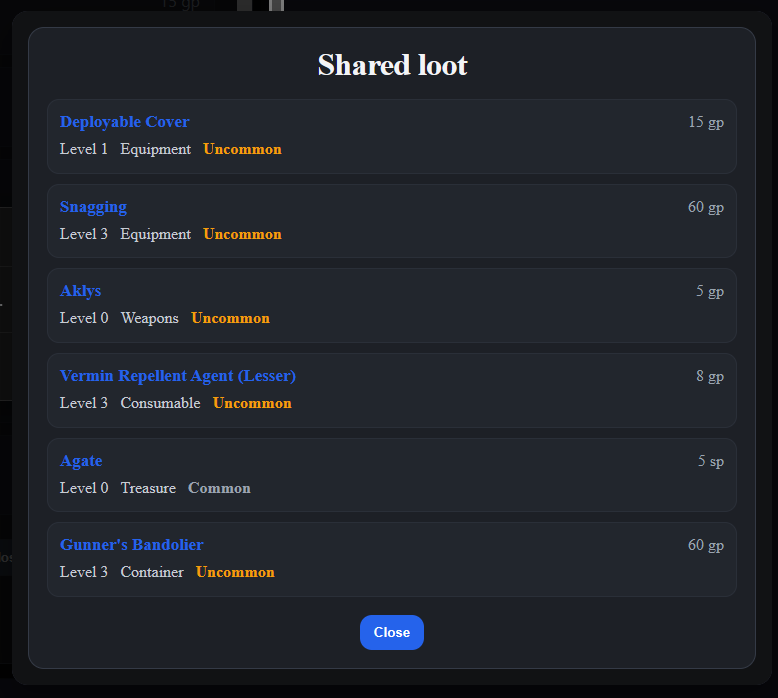Click Level 3 on Snagging row
This screenshot has width=778, height=698.
point(84,234)
